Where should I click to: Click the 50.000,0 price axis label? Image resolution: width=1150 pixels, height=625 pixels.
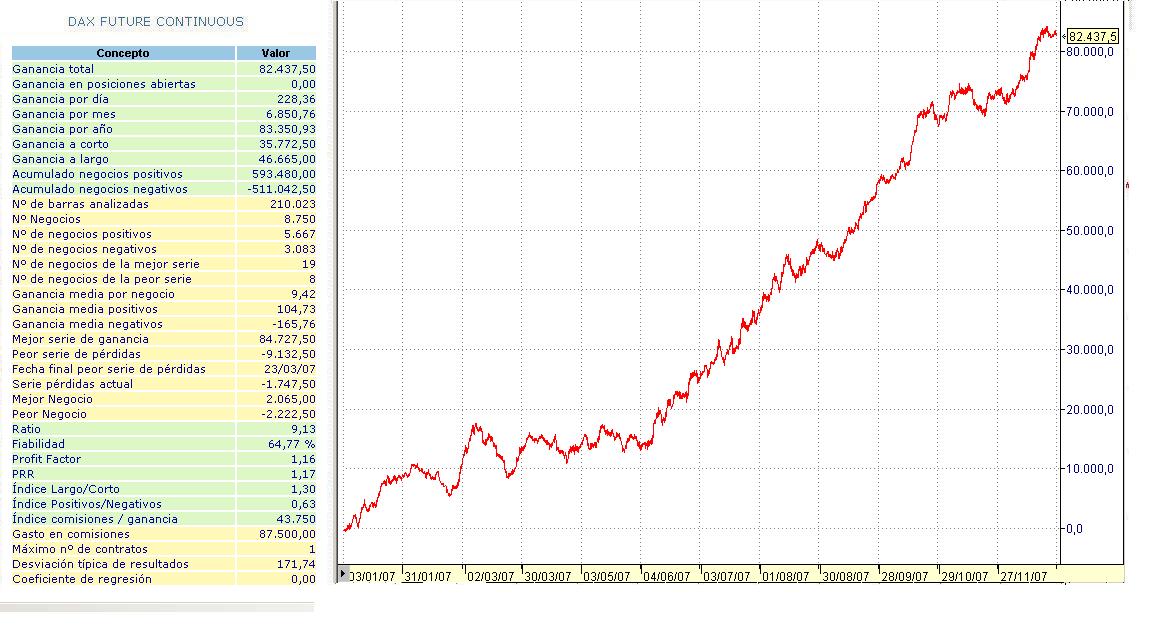1089,230
